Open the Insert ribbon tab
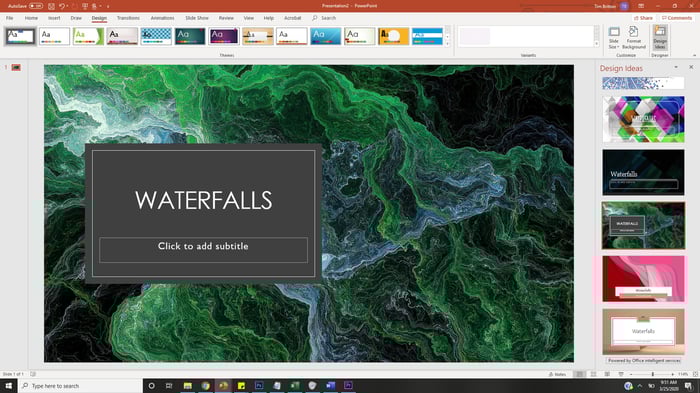The width and height of the screenshot is (700, 393). coord(54,18)
